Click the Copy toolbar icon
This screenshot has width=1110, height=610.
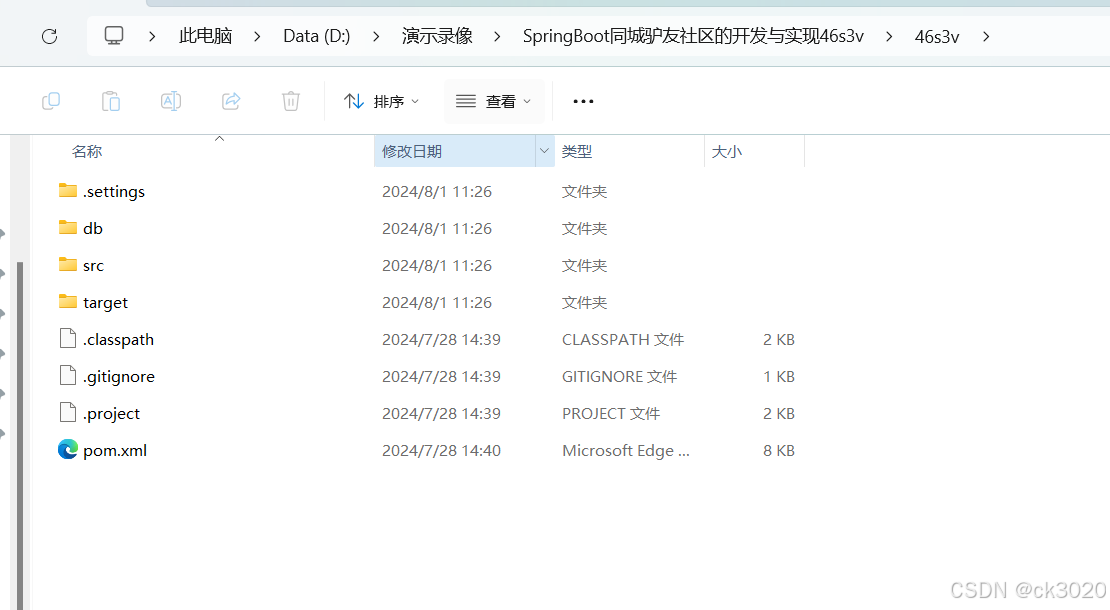[51, 101]
